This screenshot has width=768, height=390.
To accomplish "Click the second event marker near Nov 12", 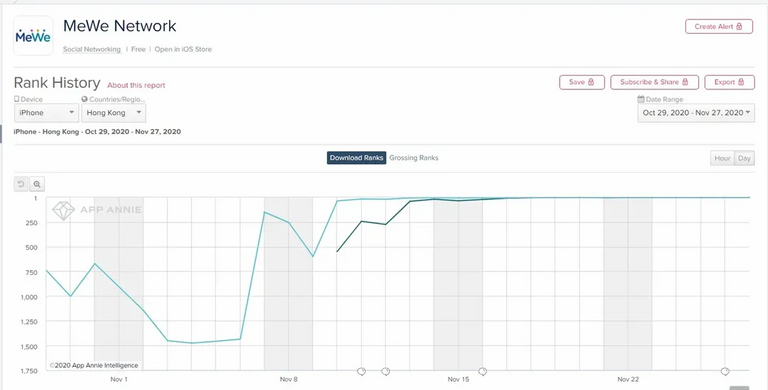I will tap(385, 372).
